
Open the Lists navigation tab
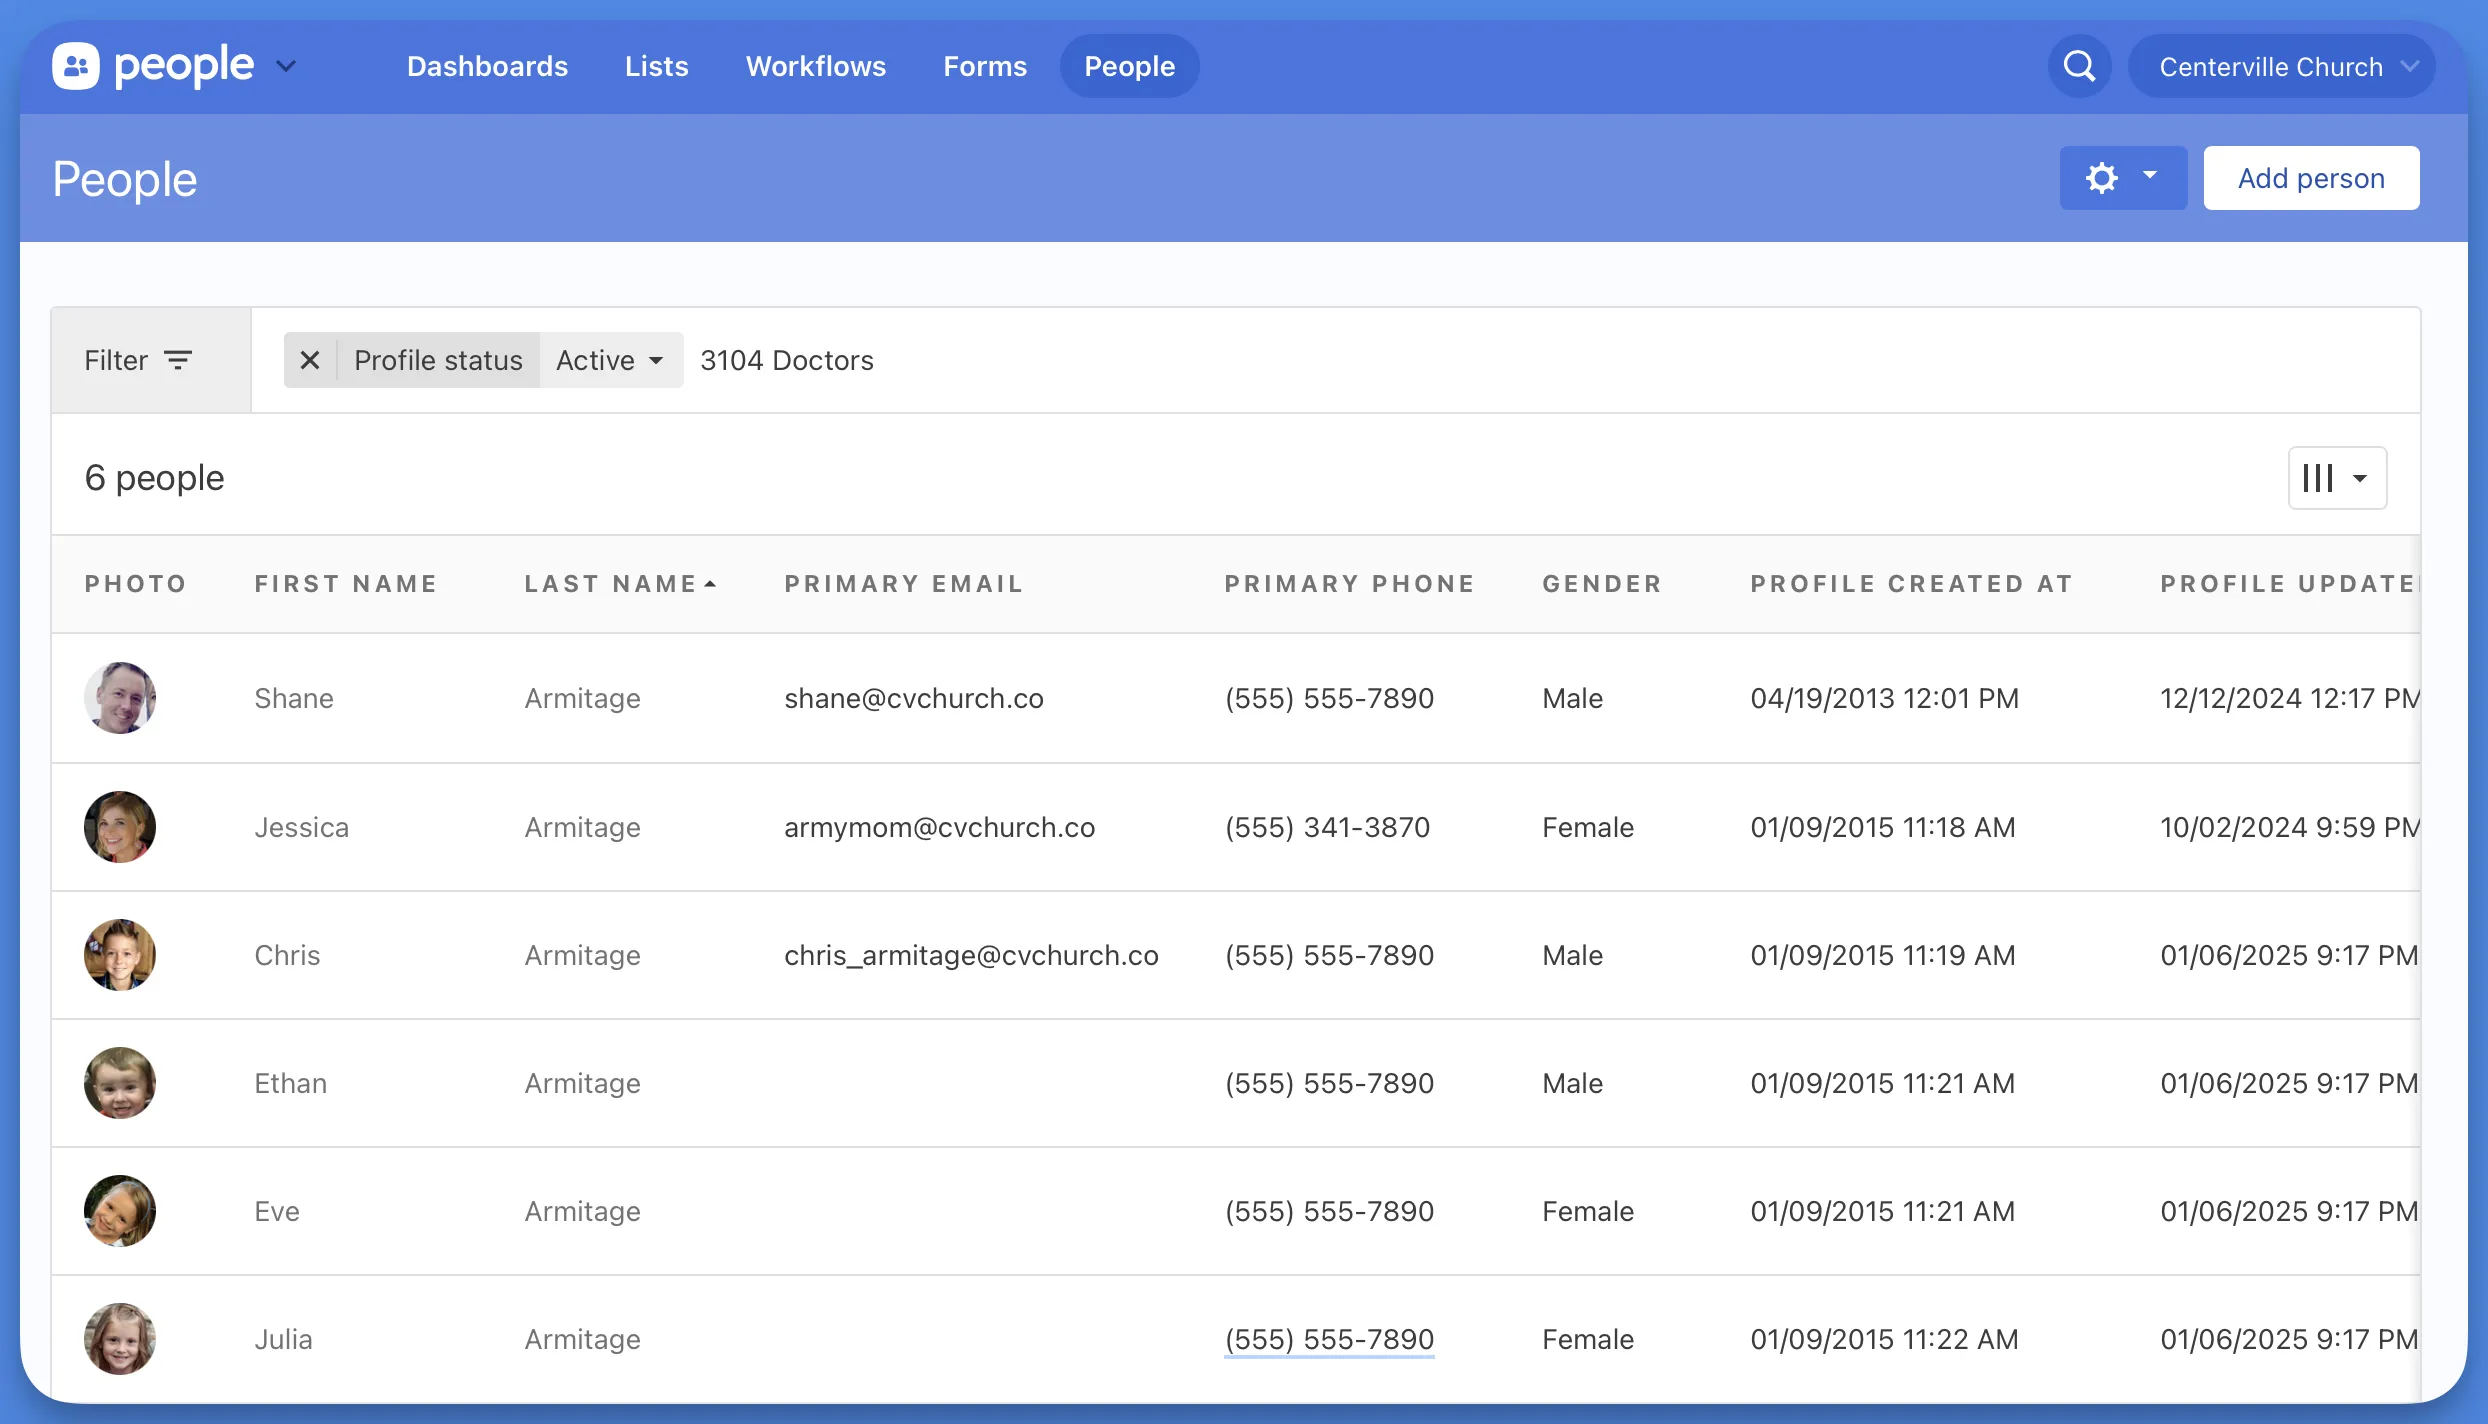(656, 66)
